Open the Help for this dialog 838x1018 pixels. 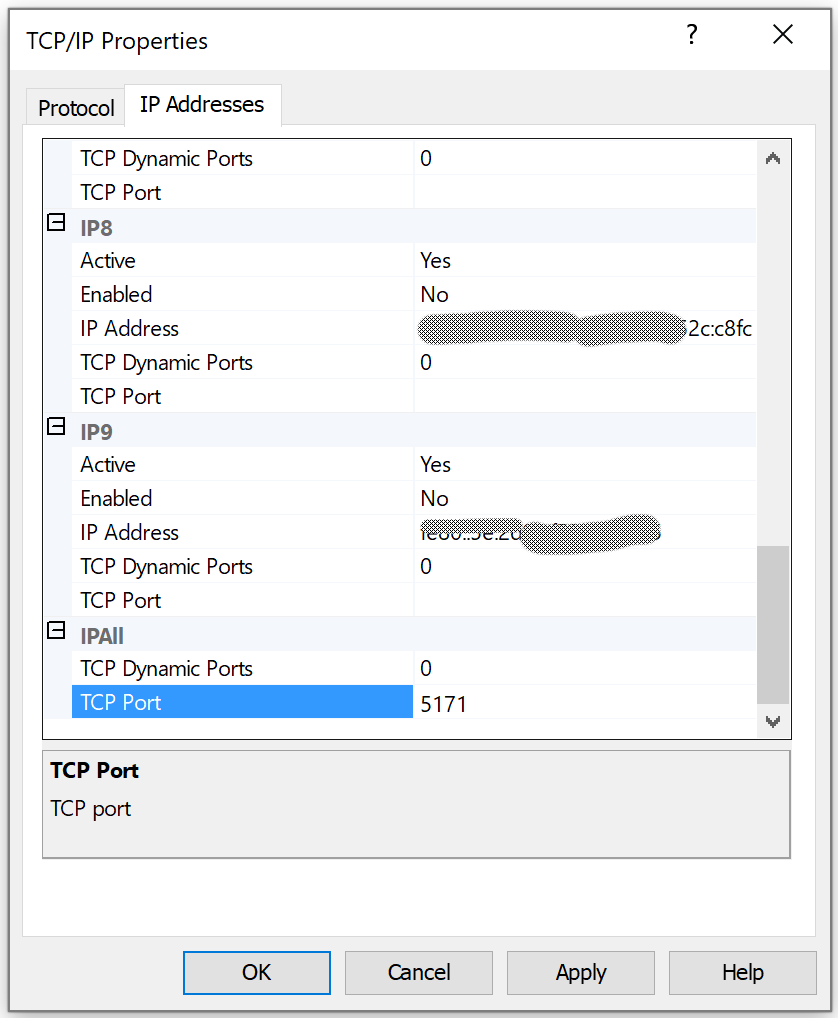click(742, 972)
